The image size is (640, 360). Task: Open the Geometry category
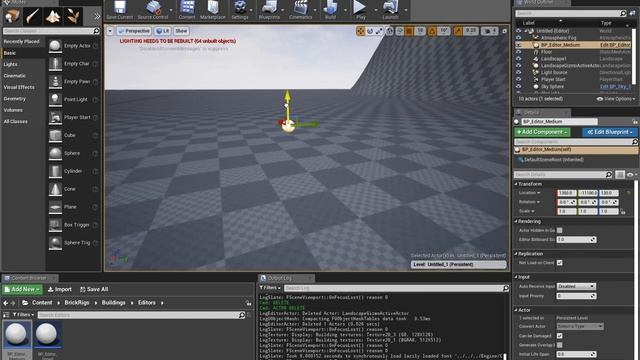[x=15, y=99]
